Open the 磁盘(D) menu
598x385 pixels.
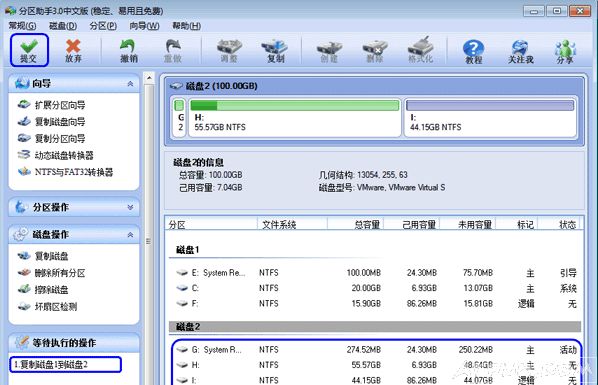63,26
